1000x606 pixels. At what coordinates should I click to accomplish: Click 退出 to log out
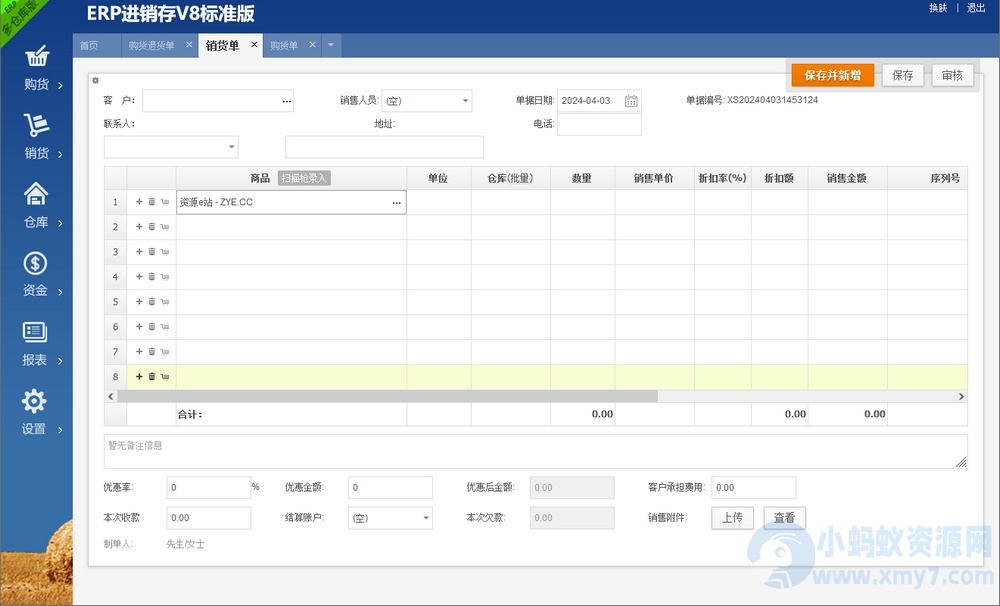point(976,8)
